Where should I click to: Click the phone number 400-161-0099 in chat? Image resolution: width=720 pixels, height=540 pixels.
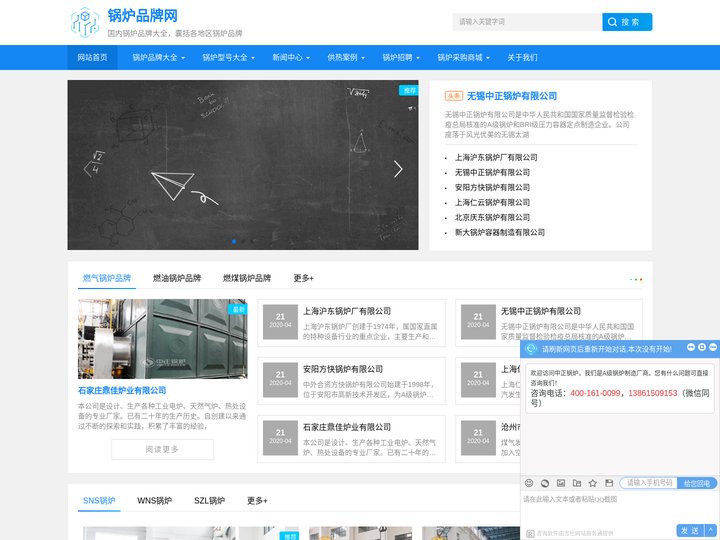[595, 393]
